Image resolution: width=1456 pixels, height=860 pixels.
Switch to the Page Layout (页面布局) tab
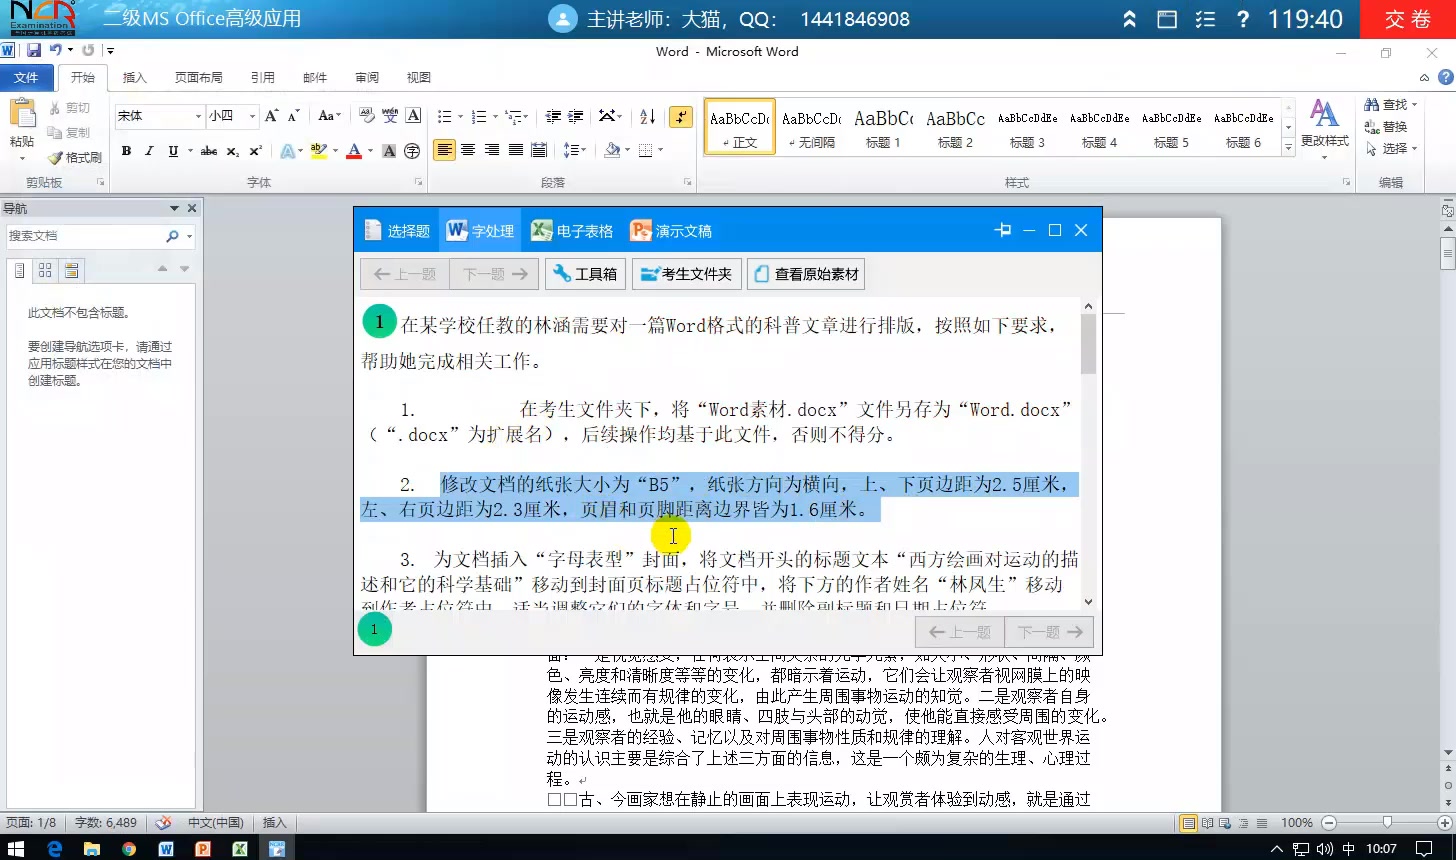point(198,77)
